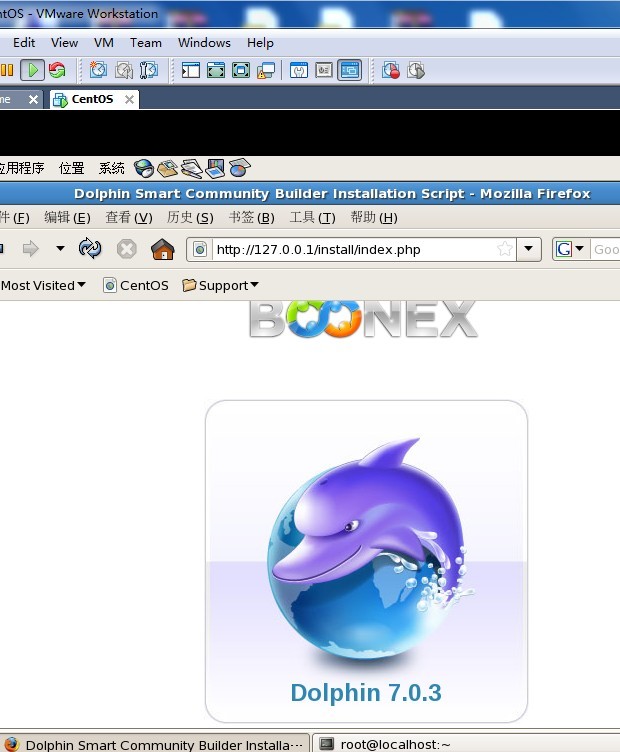
Task: Expand the Support bookmarks folder
Action: tap(221, 285)
